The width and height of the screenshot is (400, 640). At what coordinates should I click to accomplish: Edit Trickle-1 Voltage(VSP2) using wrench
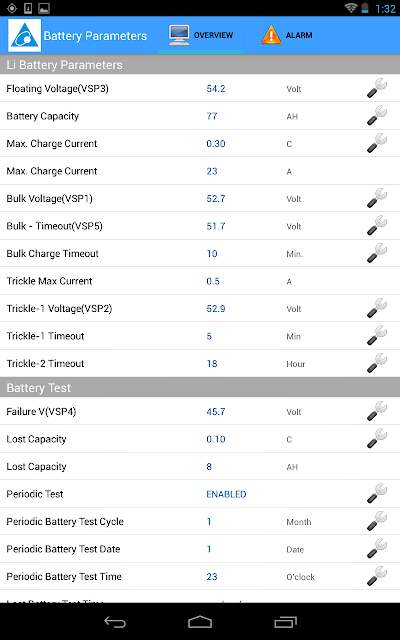[x=377, y=308]
